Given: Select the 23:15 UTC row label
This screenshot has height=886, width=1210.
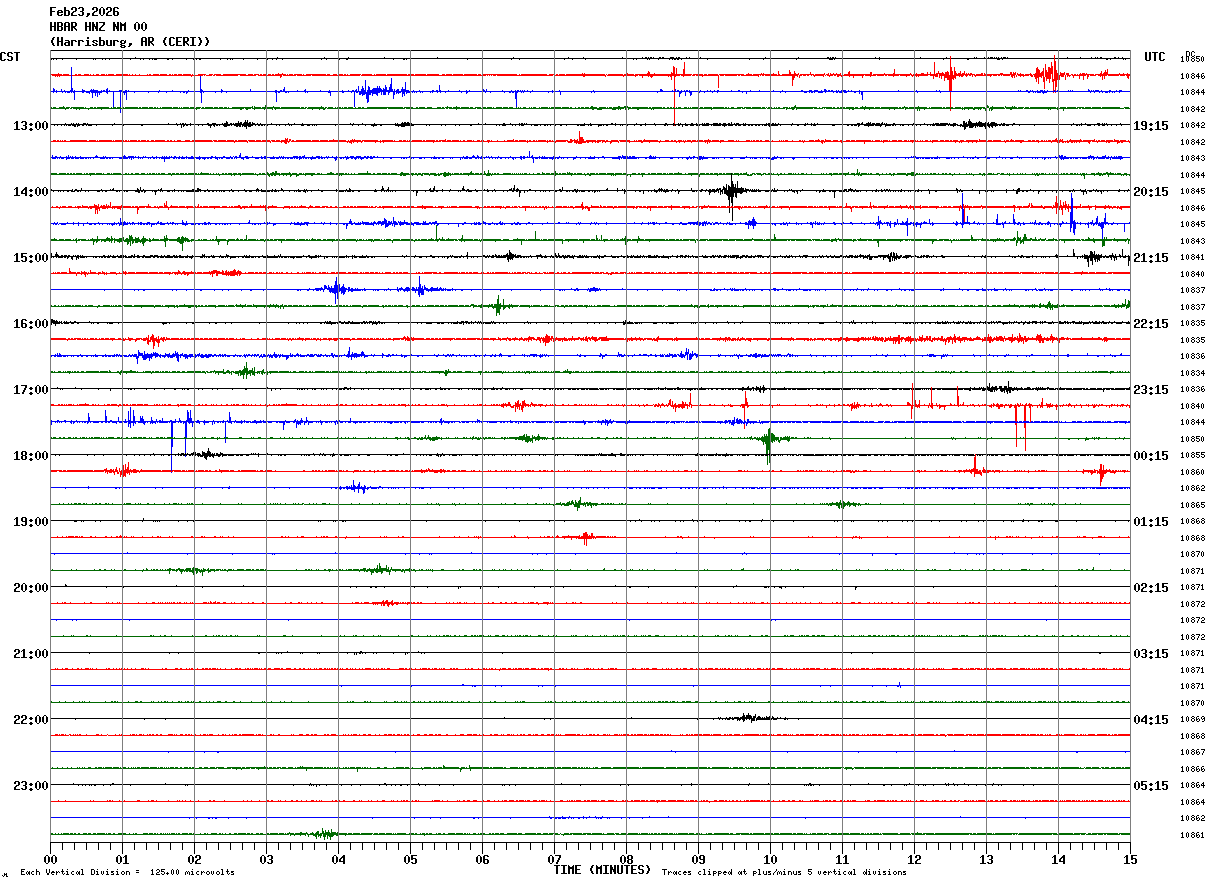Looking at the screenshot, I should click(1151, 390).
